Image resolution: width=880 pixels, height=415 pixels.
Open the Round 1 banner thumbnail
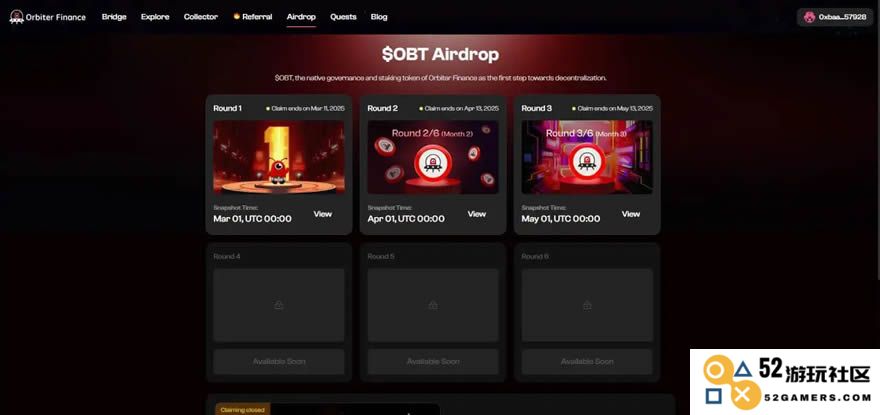(279, 157)
